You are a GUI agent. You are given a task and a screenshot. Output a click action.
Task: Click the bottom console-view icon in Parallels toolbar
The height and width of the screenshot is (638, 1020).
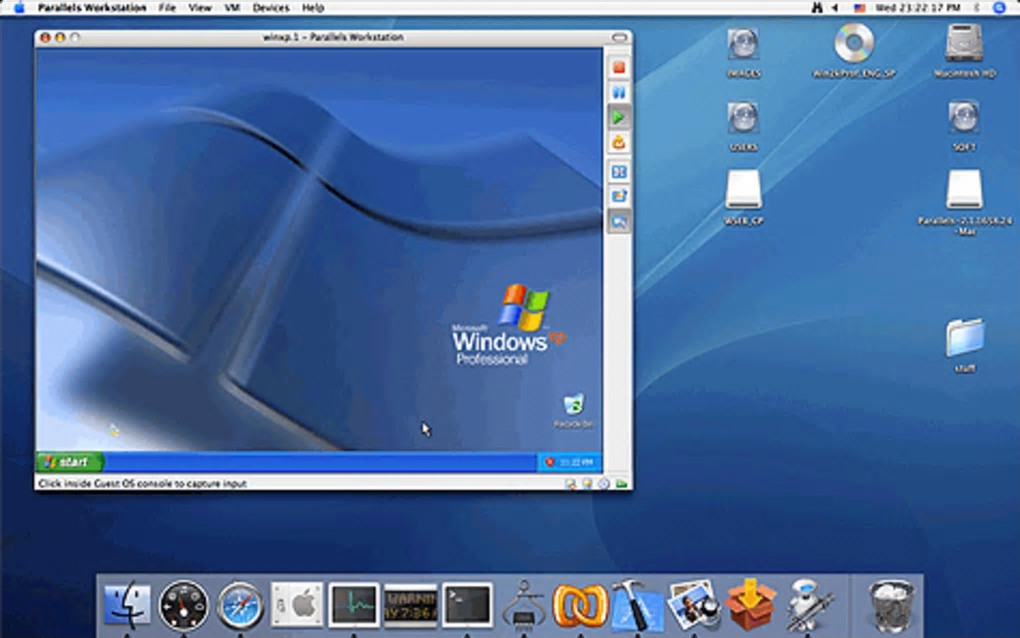tap(619, 222)
